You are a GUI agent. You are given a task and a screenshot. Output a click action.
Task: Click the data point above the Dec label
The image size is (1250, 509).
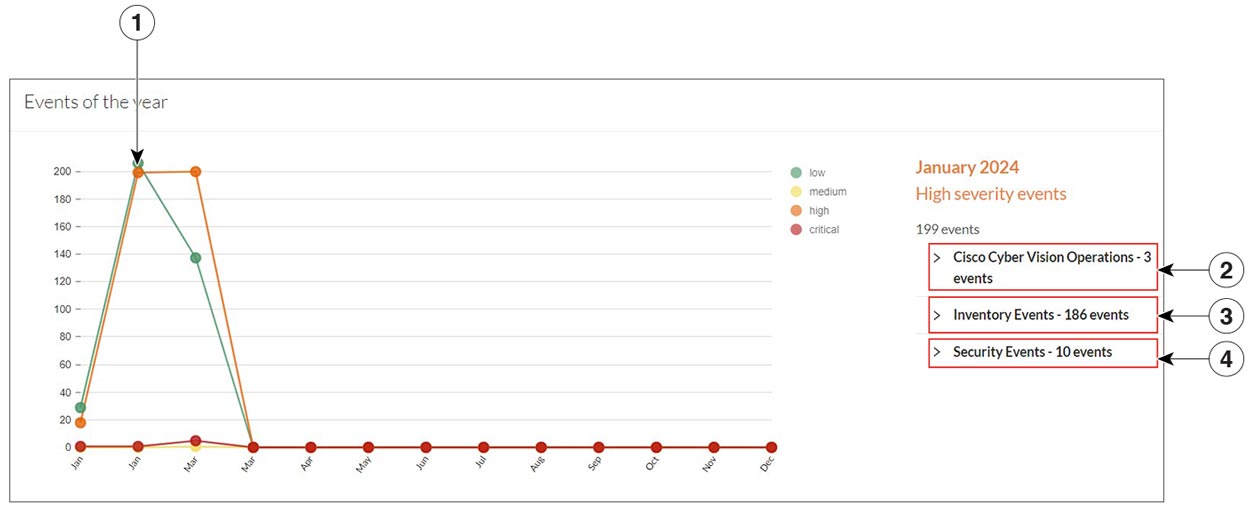point(771,447)
